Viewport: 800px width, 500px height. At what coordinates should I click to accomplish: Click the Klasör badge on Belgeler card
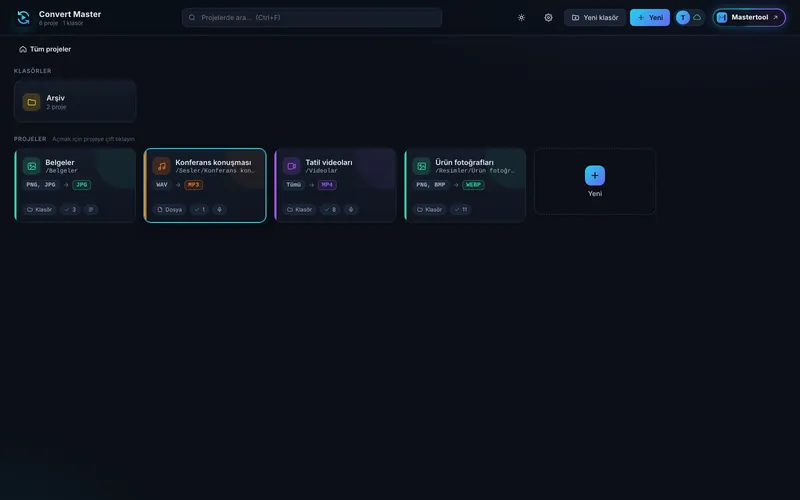39,209
